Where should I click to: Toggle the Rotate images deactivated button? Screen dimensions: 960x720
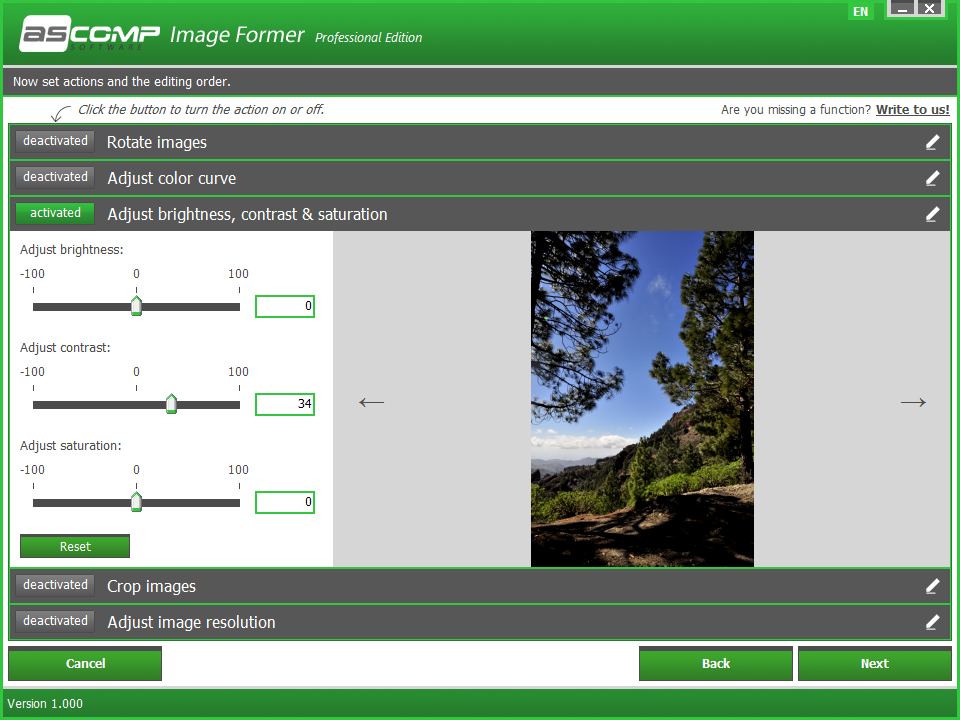coord(55,141)
